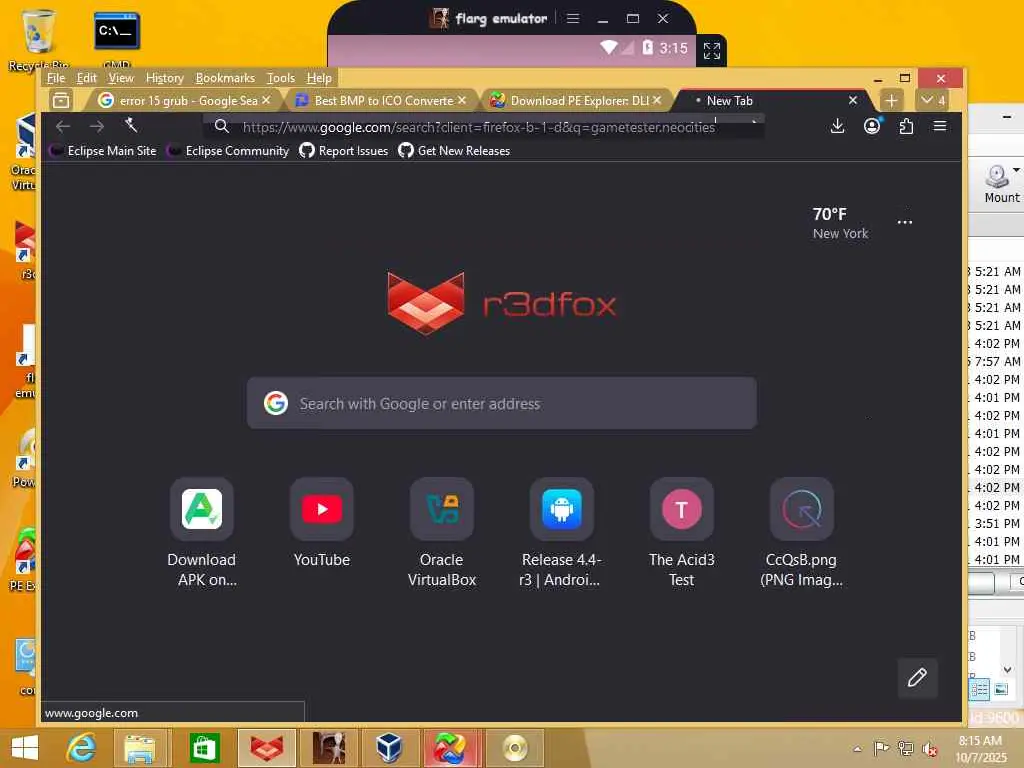Open the YouTube shortcut tile
The image size is (1024, 768).
(x=322, y=509)
